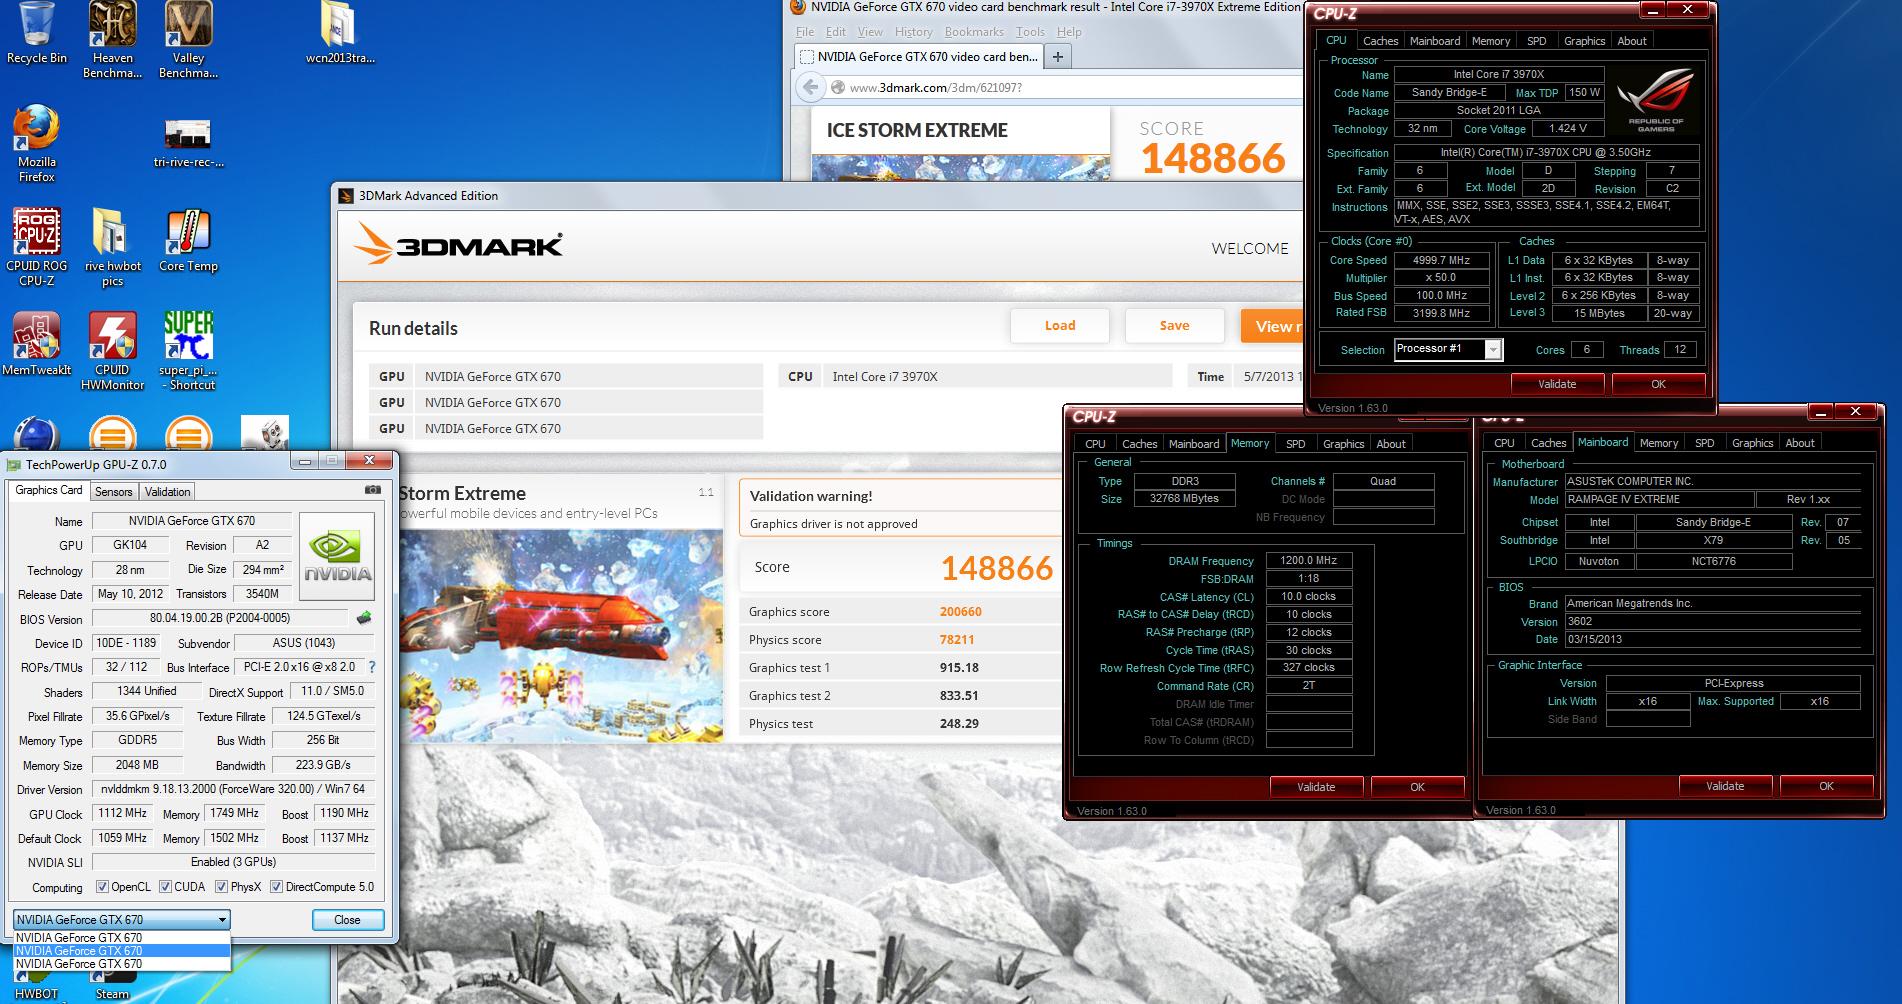Open Graphics tab in Mainboard CPU-Z window
This screenshot has width=1902, height=1004.
pyautogui.click(x=1752, y=443)
